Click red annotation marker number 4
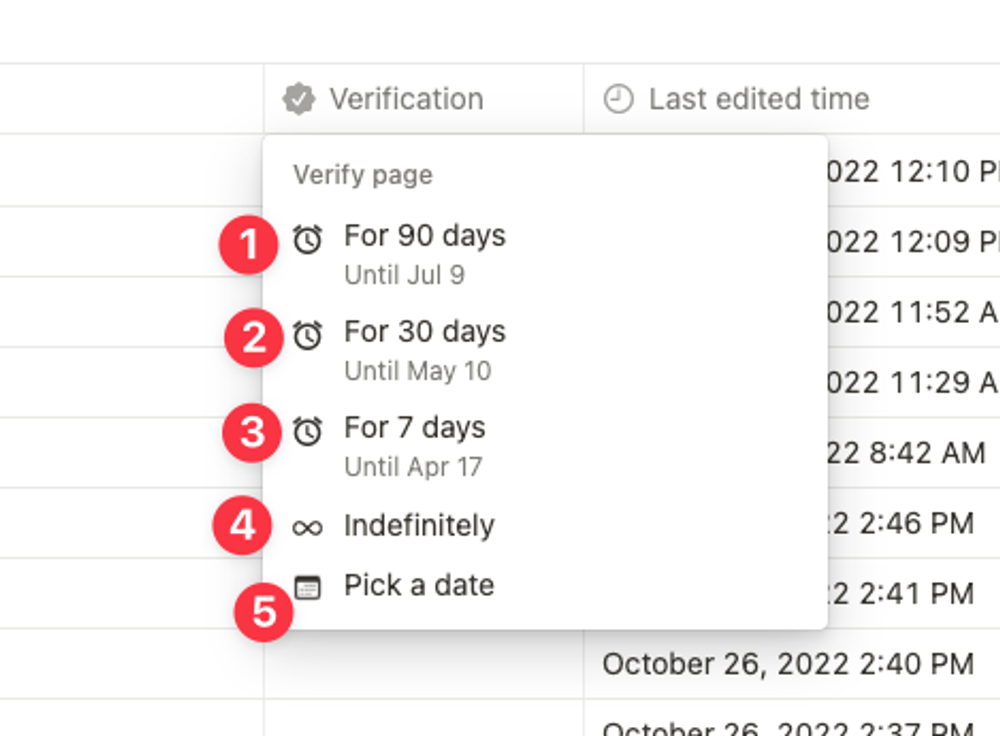The image size is (1000, 736). [242, 525]
